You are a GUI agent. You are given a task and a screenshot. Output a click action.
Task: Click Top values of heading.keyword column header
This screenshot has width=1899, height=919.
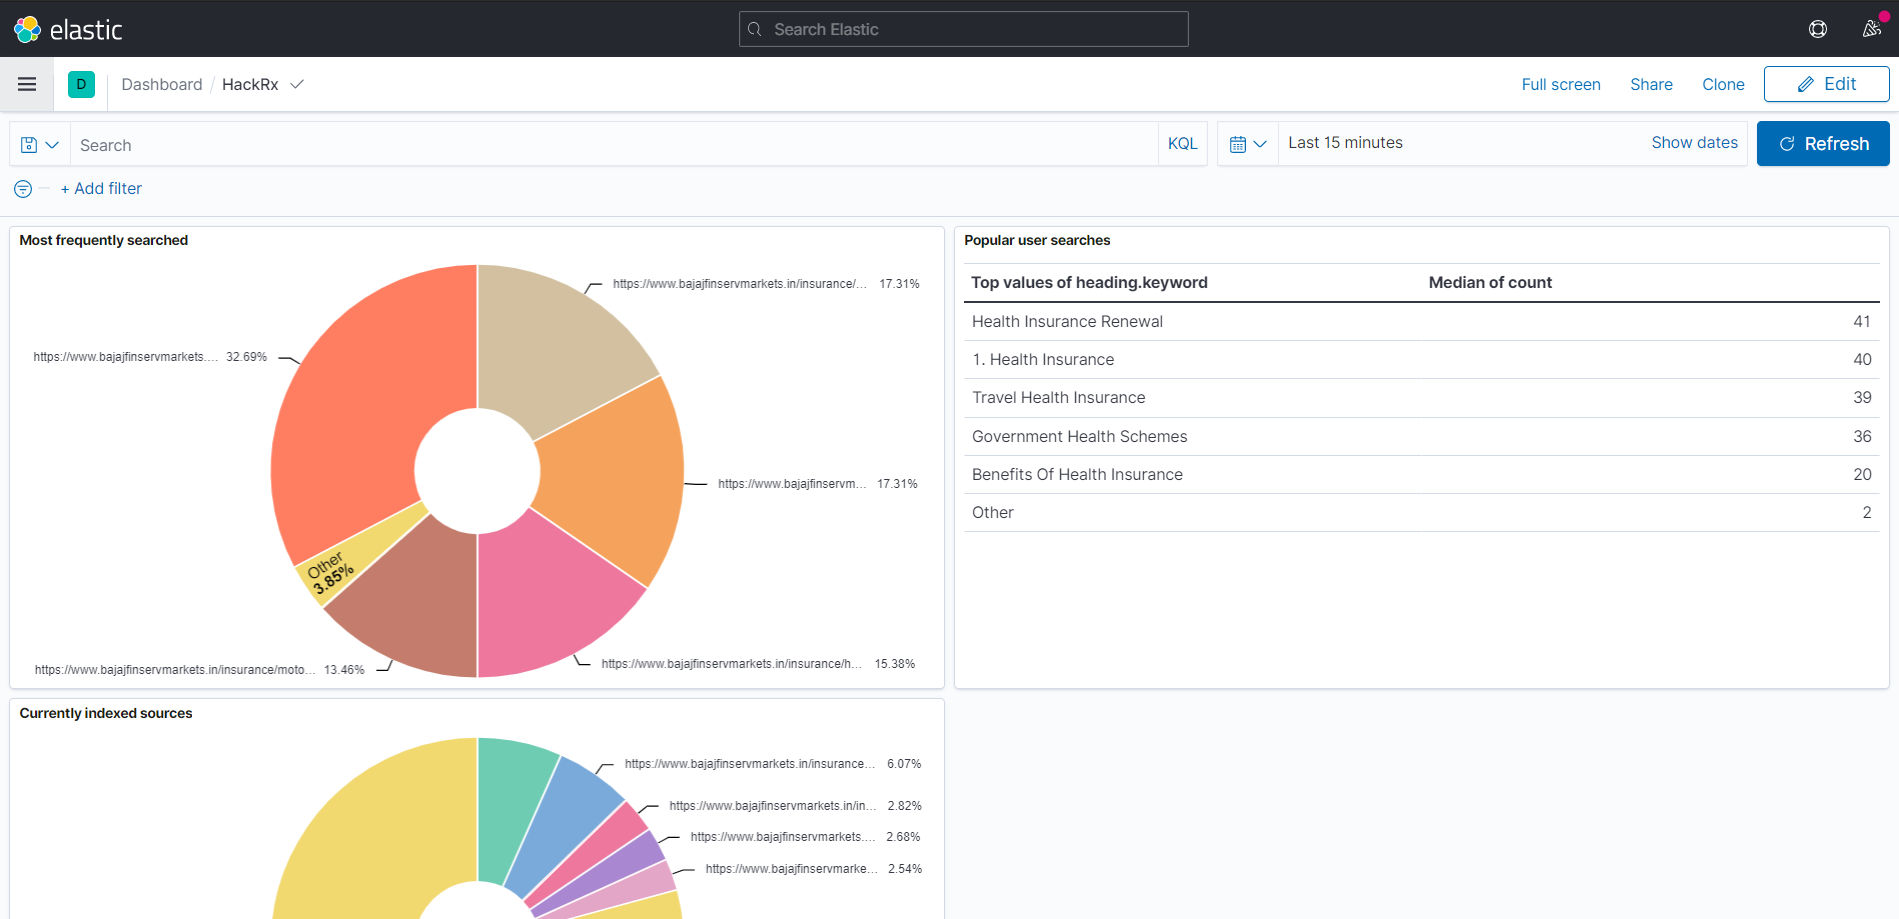1089,283
